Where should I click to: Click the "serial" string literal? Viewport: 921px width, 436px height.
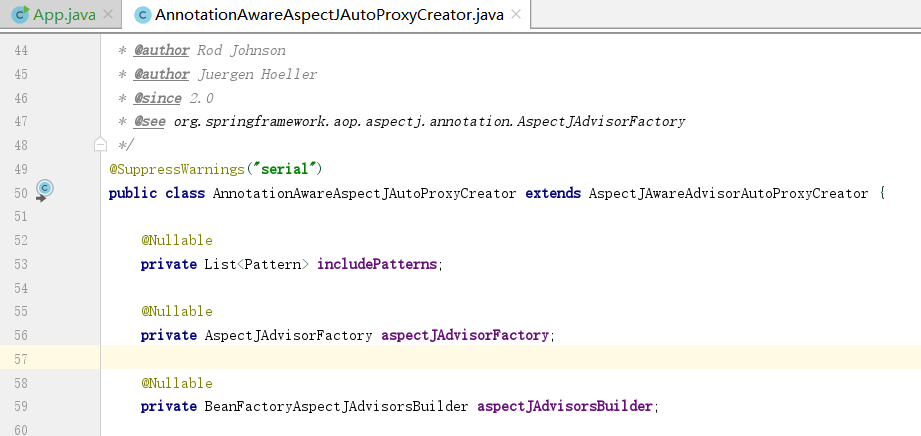[x=284, y=170]
